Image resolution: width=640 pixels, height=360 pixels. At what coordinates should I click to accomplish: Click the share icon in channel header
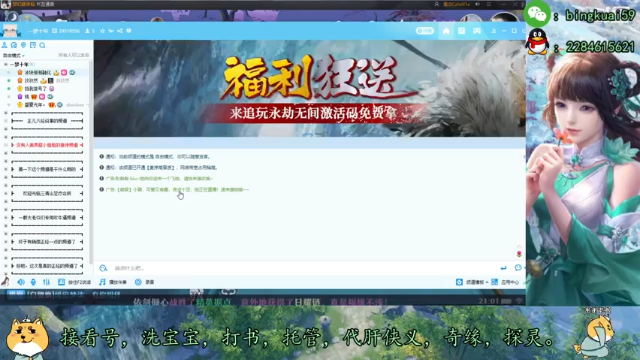point(120,31)
